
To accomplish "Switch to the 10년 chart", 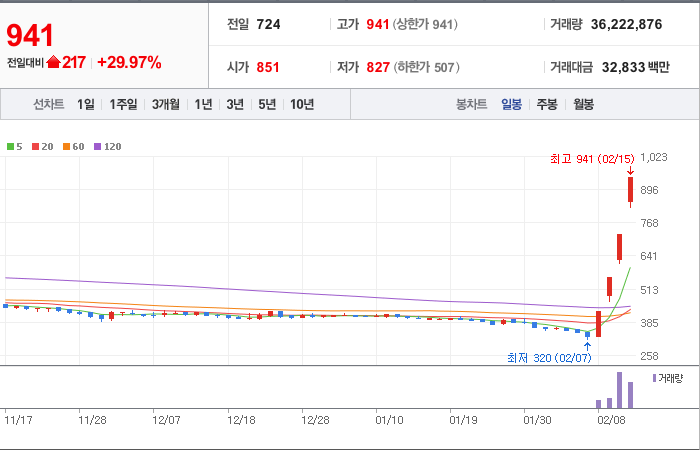I will tap(302, 104).
